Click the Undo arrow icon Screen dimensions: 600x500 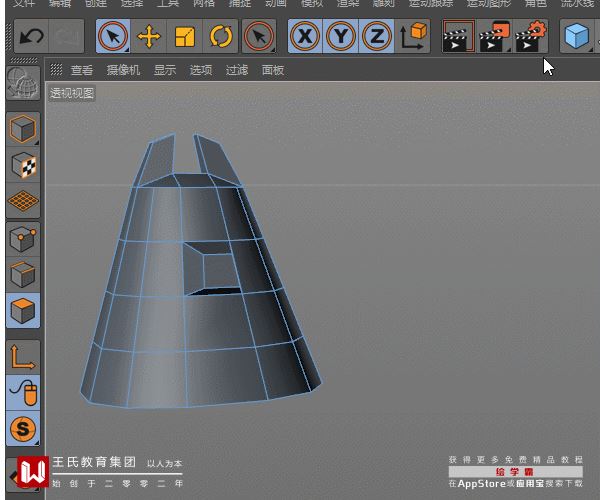[x=31, y=36]
